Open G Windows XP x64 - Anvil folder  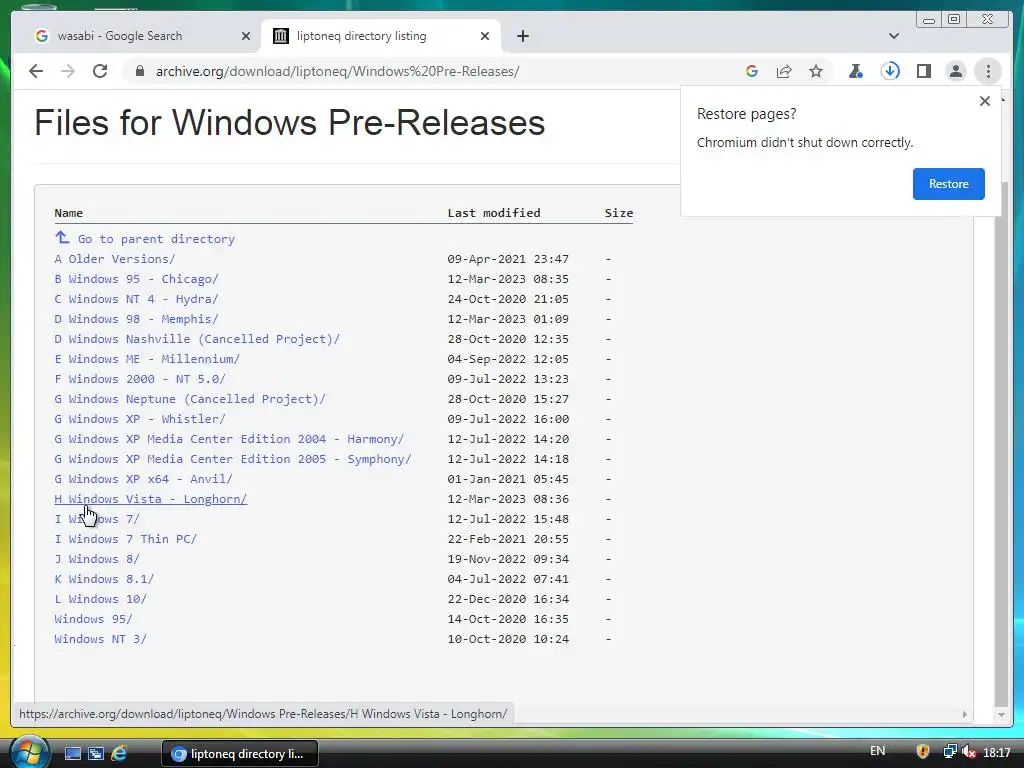(x=143, y=479)
